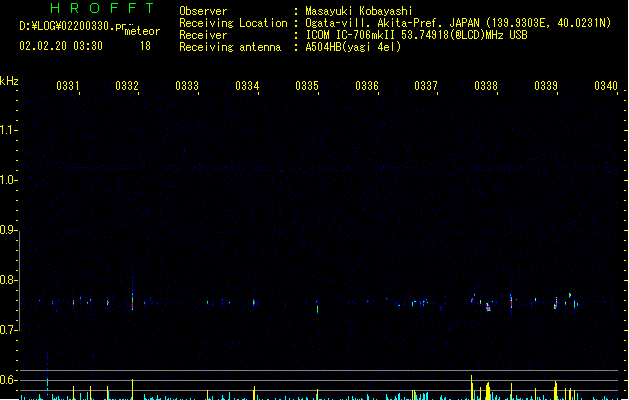This screenshot has width=629, height=400.
Task: Click the ICOM IC-706mkII receiver text
Action: click(x=416, y=35)
